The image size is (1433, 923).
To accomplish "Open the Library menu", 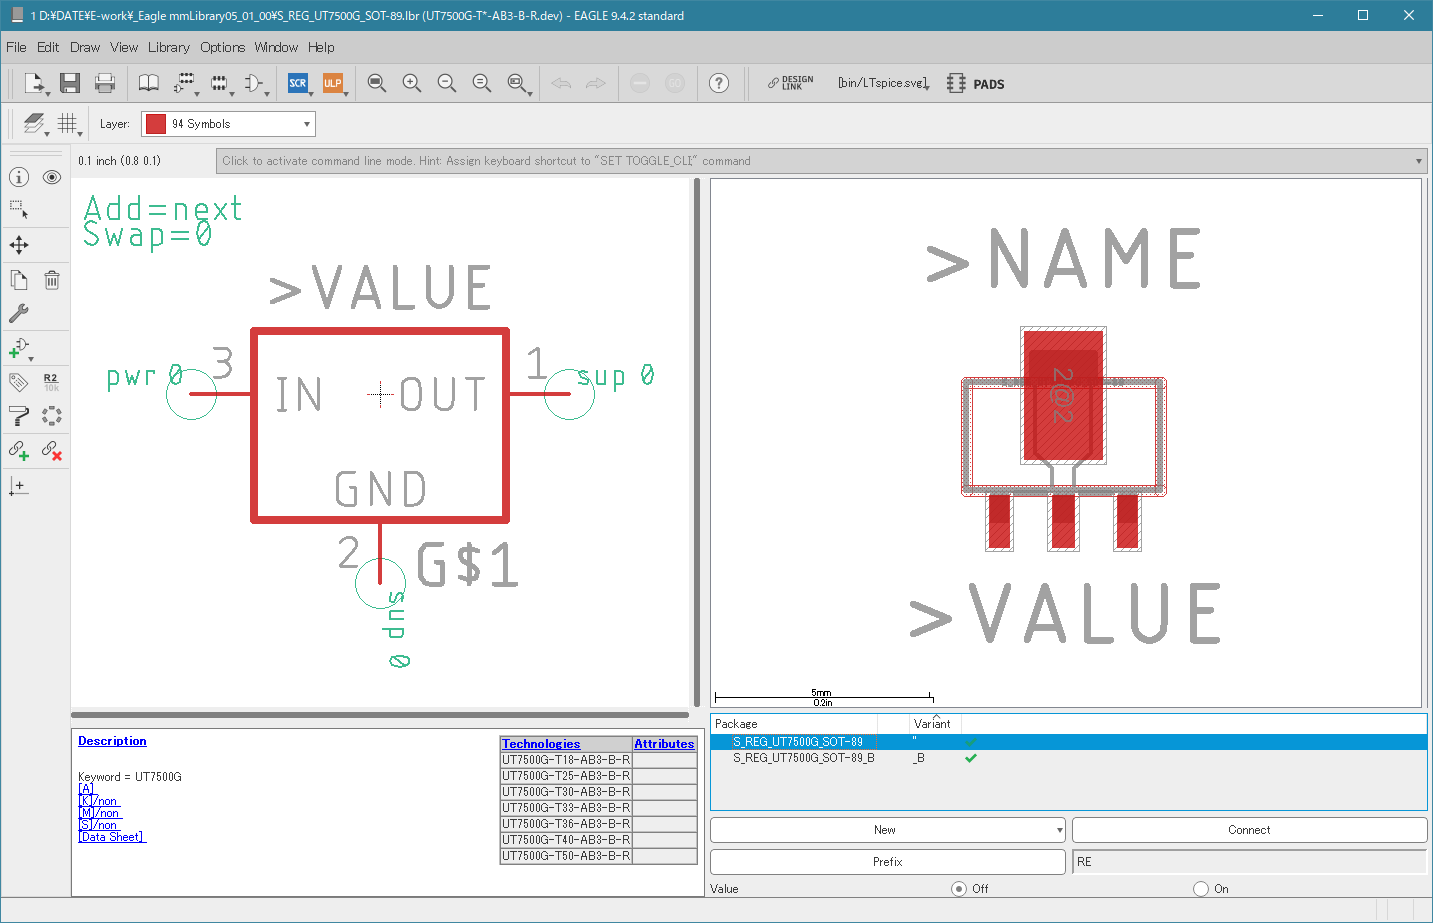I will [168, 47].
